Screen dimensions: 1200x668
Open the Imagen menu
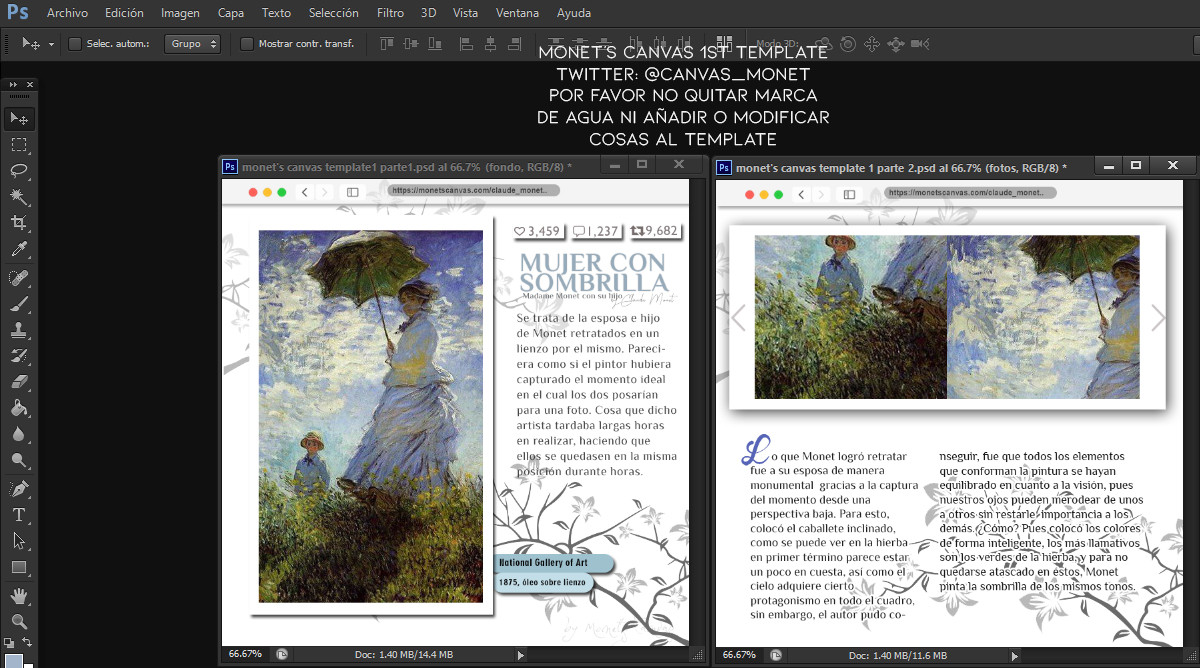(x=180, y=13)
